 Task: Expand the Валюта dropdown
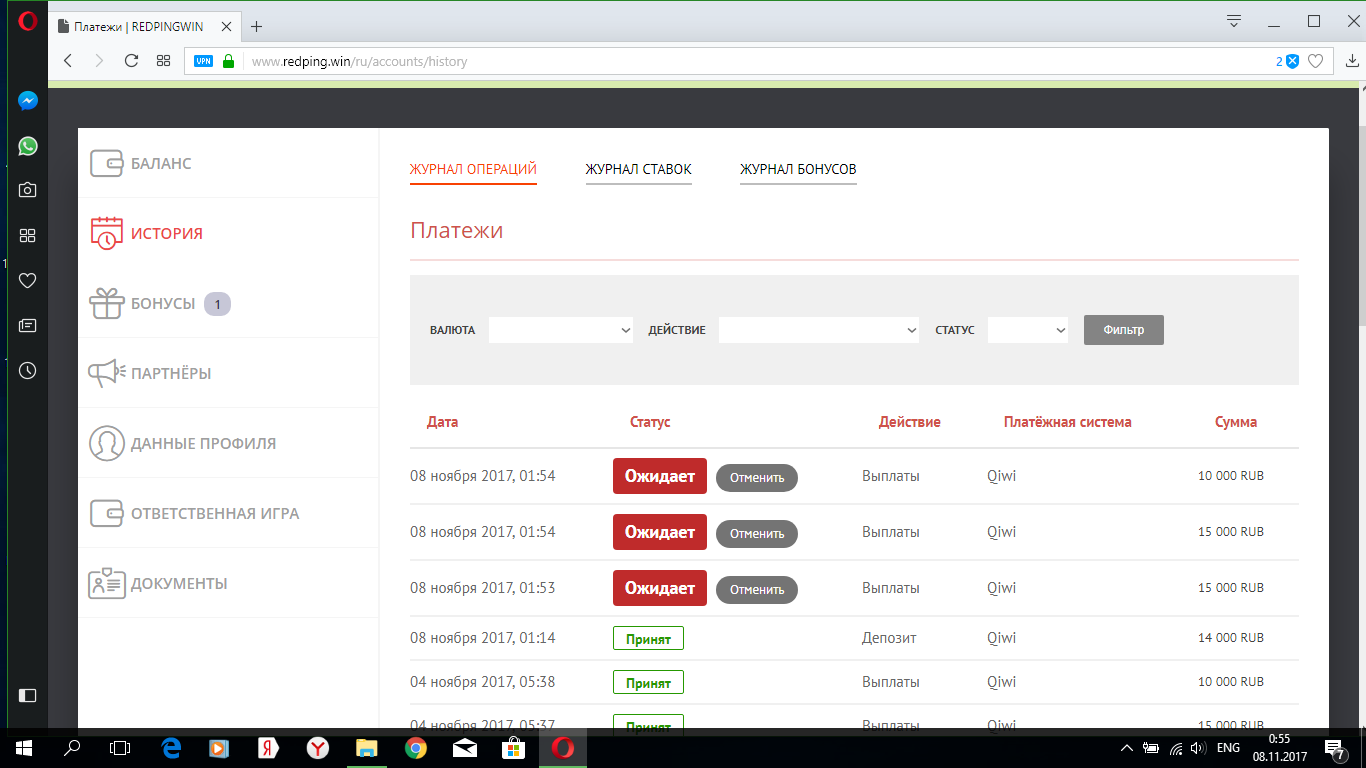pyautogui.click(x=561, y=330)
